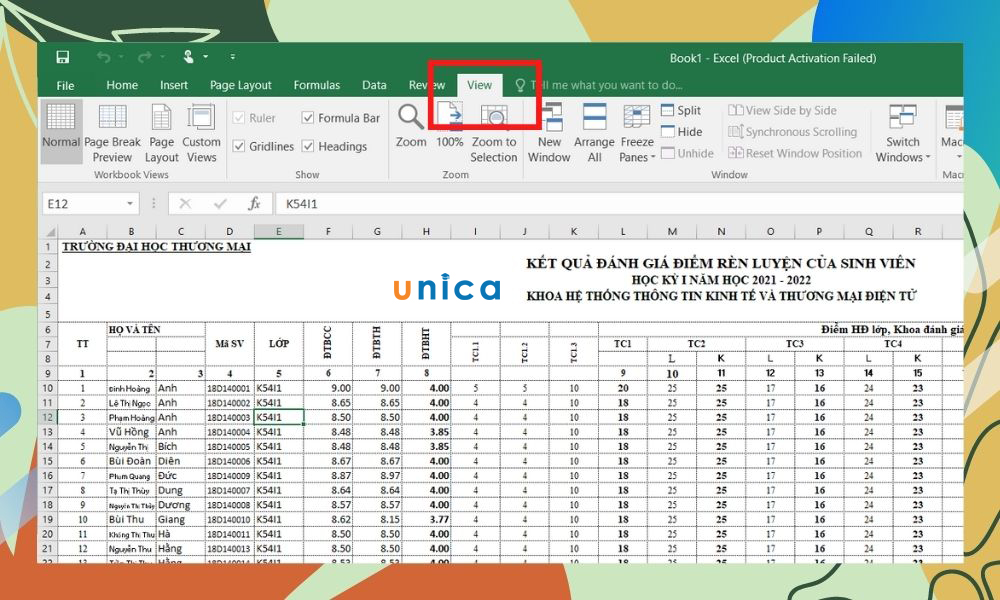Click cell 18D140006
The width and height of the screenshot is (1000, 600).
(x=230, y=462)
